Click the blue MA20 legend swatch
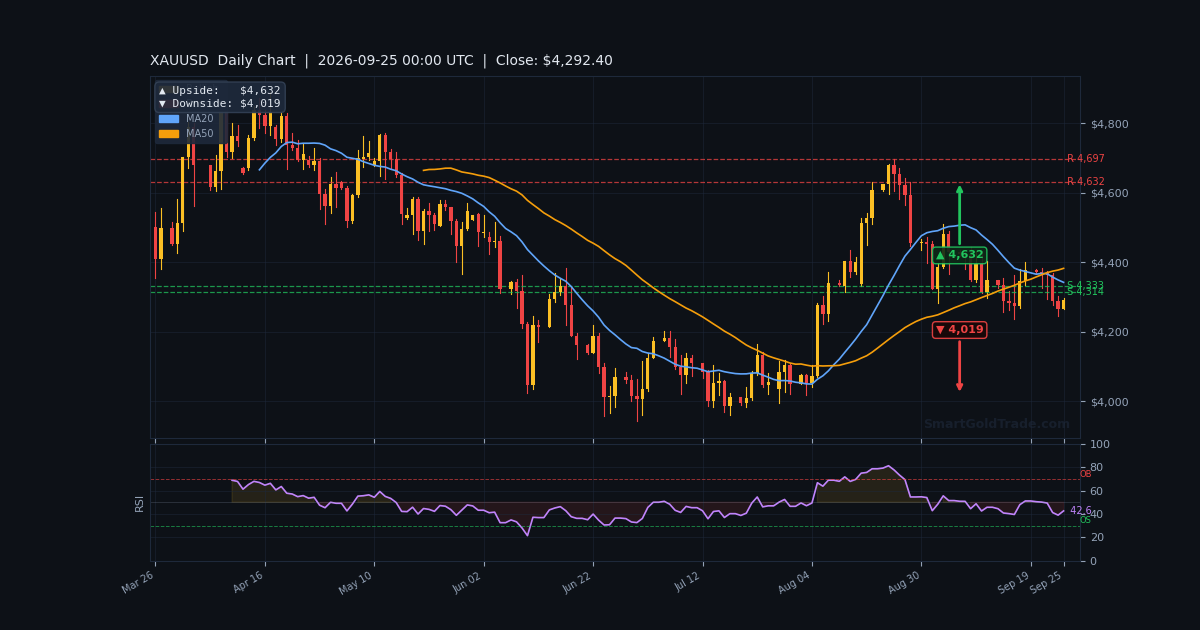This screenshot has height=630, width=1200. tap(169, 119)
